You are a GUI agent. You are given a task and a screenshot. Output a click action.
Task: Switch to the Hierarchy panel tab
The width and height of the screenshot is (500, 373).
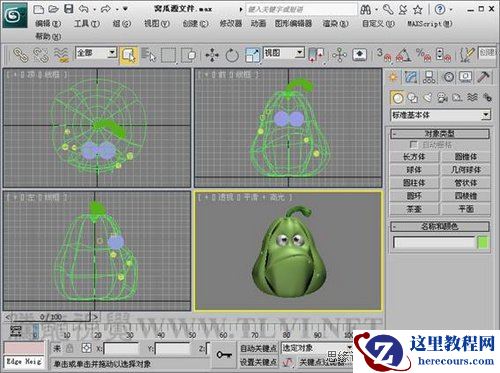[x=429, y=77]
